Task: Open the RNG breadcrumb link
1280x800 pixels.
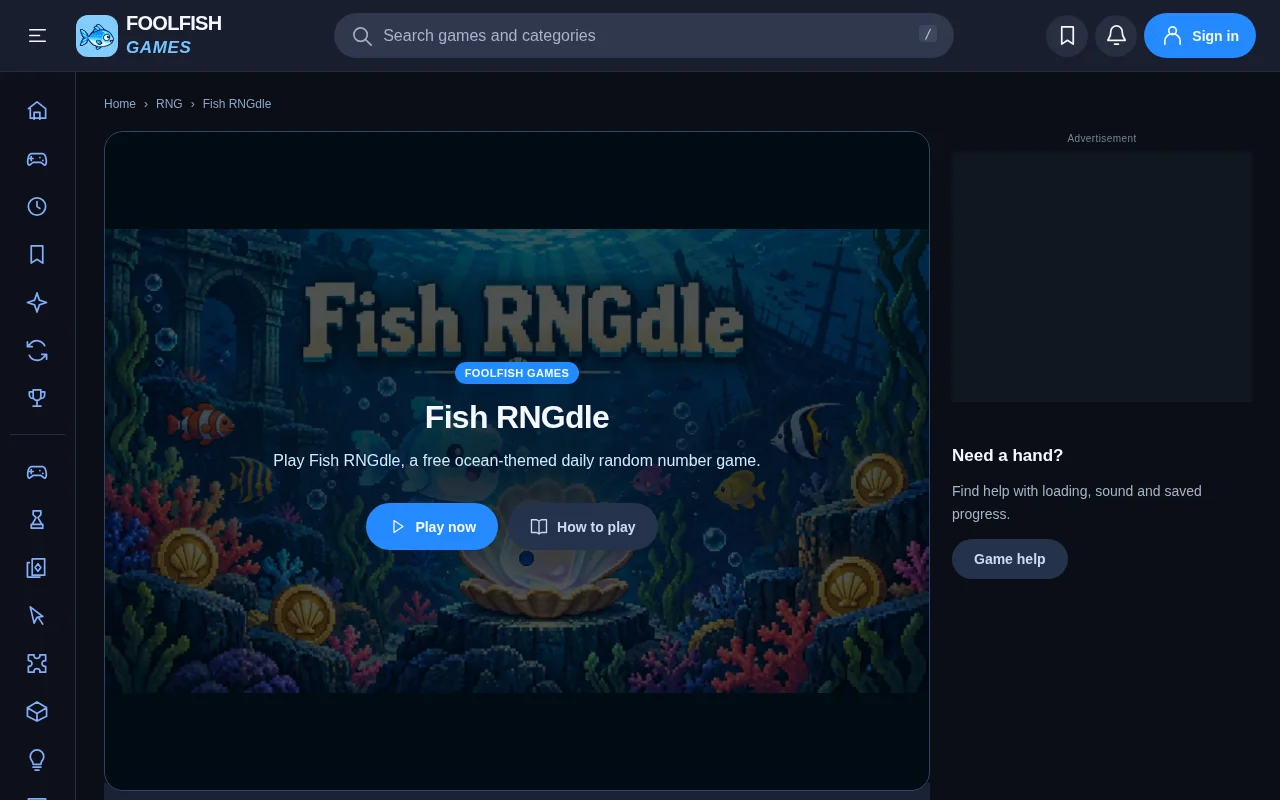Action: 169,104
